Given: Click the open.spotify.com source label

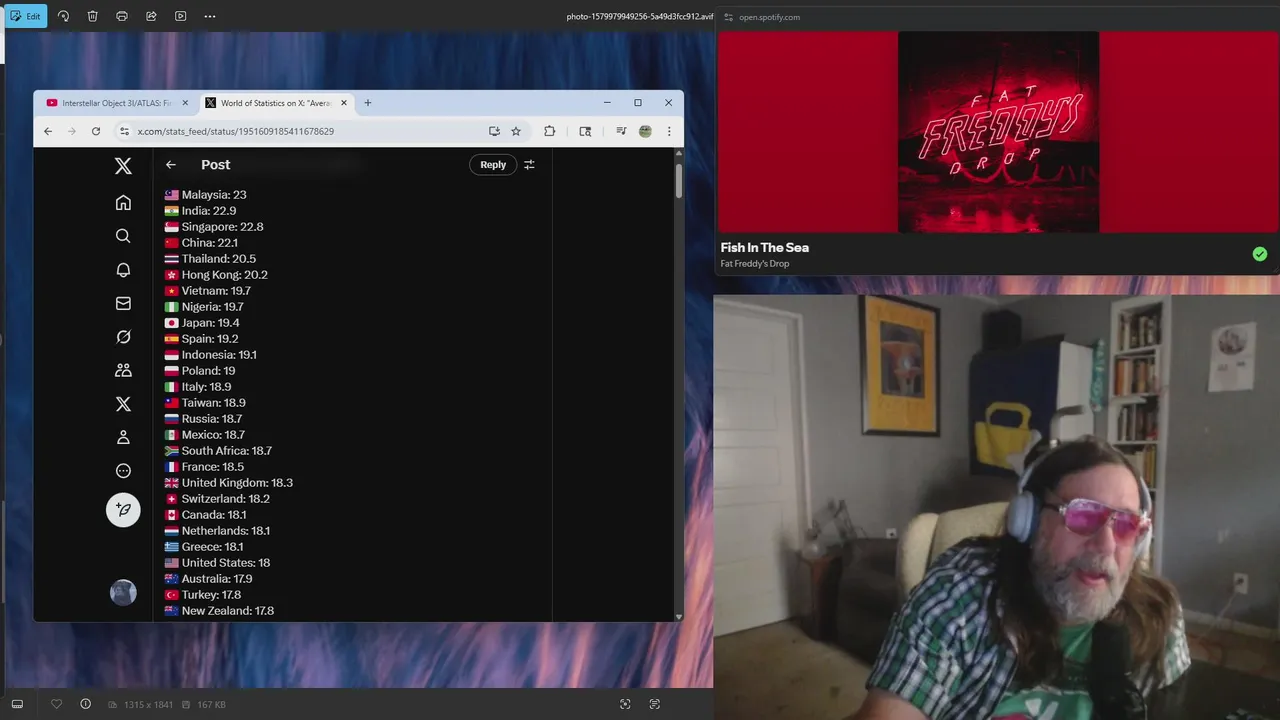Looking at the screenshot, I should (769, 17).
